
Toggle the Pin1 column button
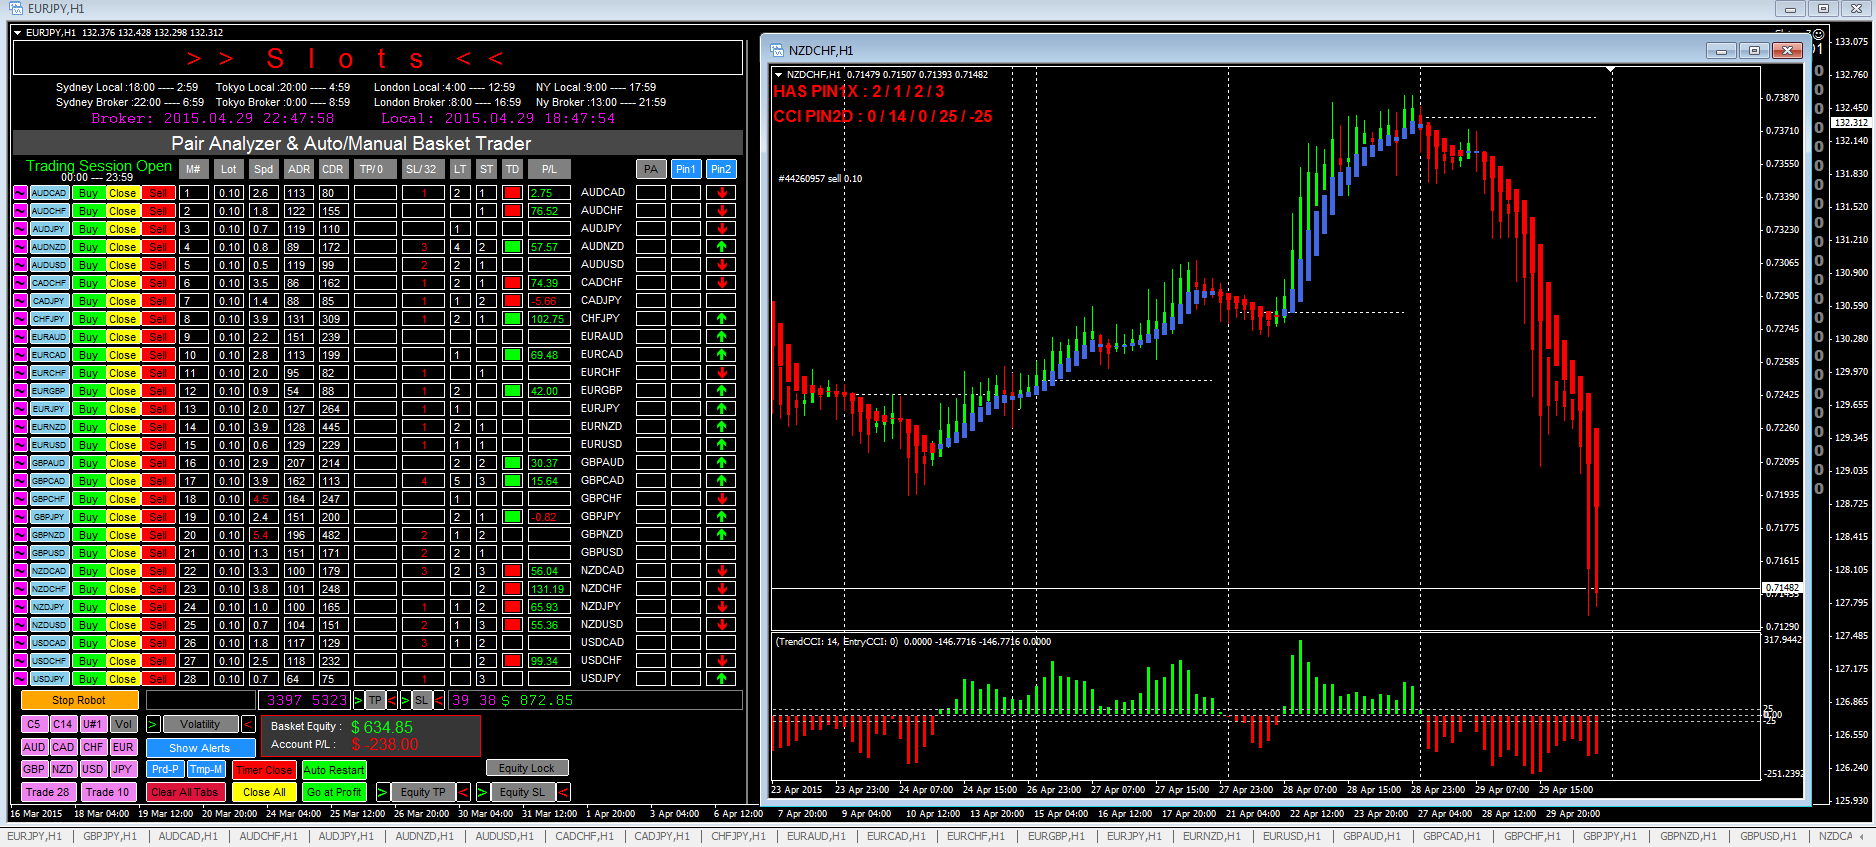coord(685,170)
